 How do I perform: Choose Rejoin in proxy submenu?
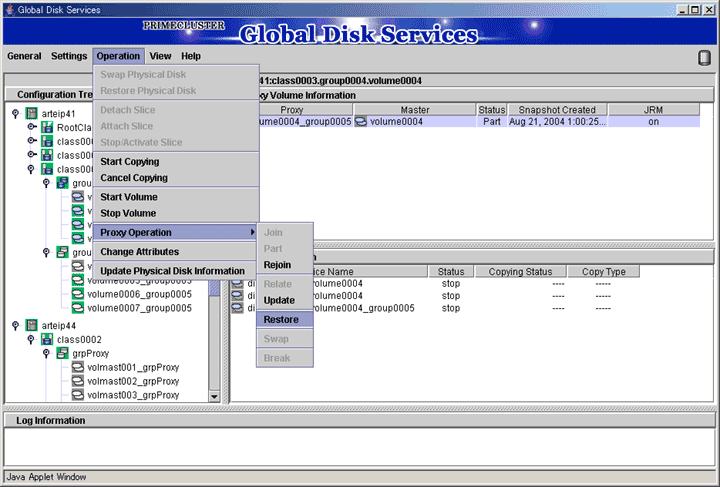285,265
